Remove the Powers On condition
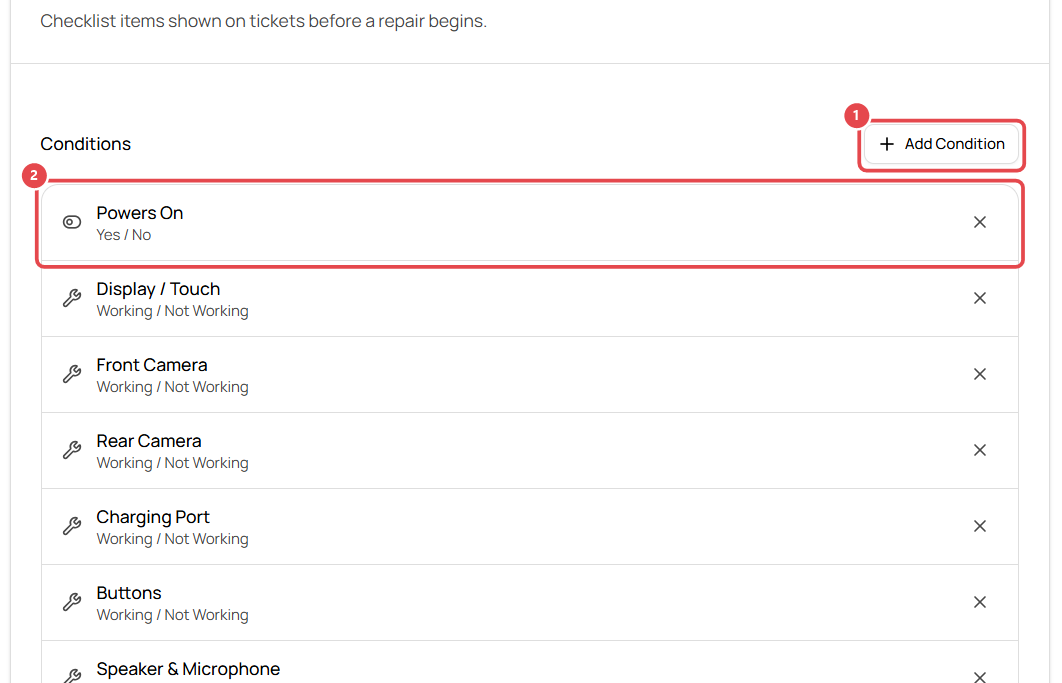This screenshot has height=683, width=1062. pyautogui.click(x=979, y=222)
